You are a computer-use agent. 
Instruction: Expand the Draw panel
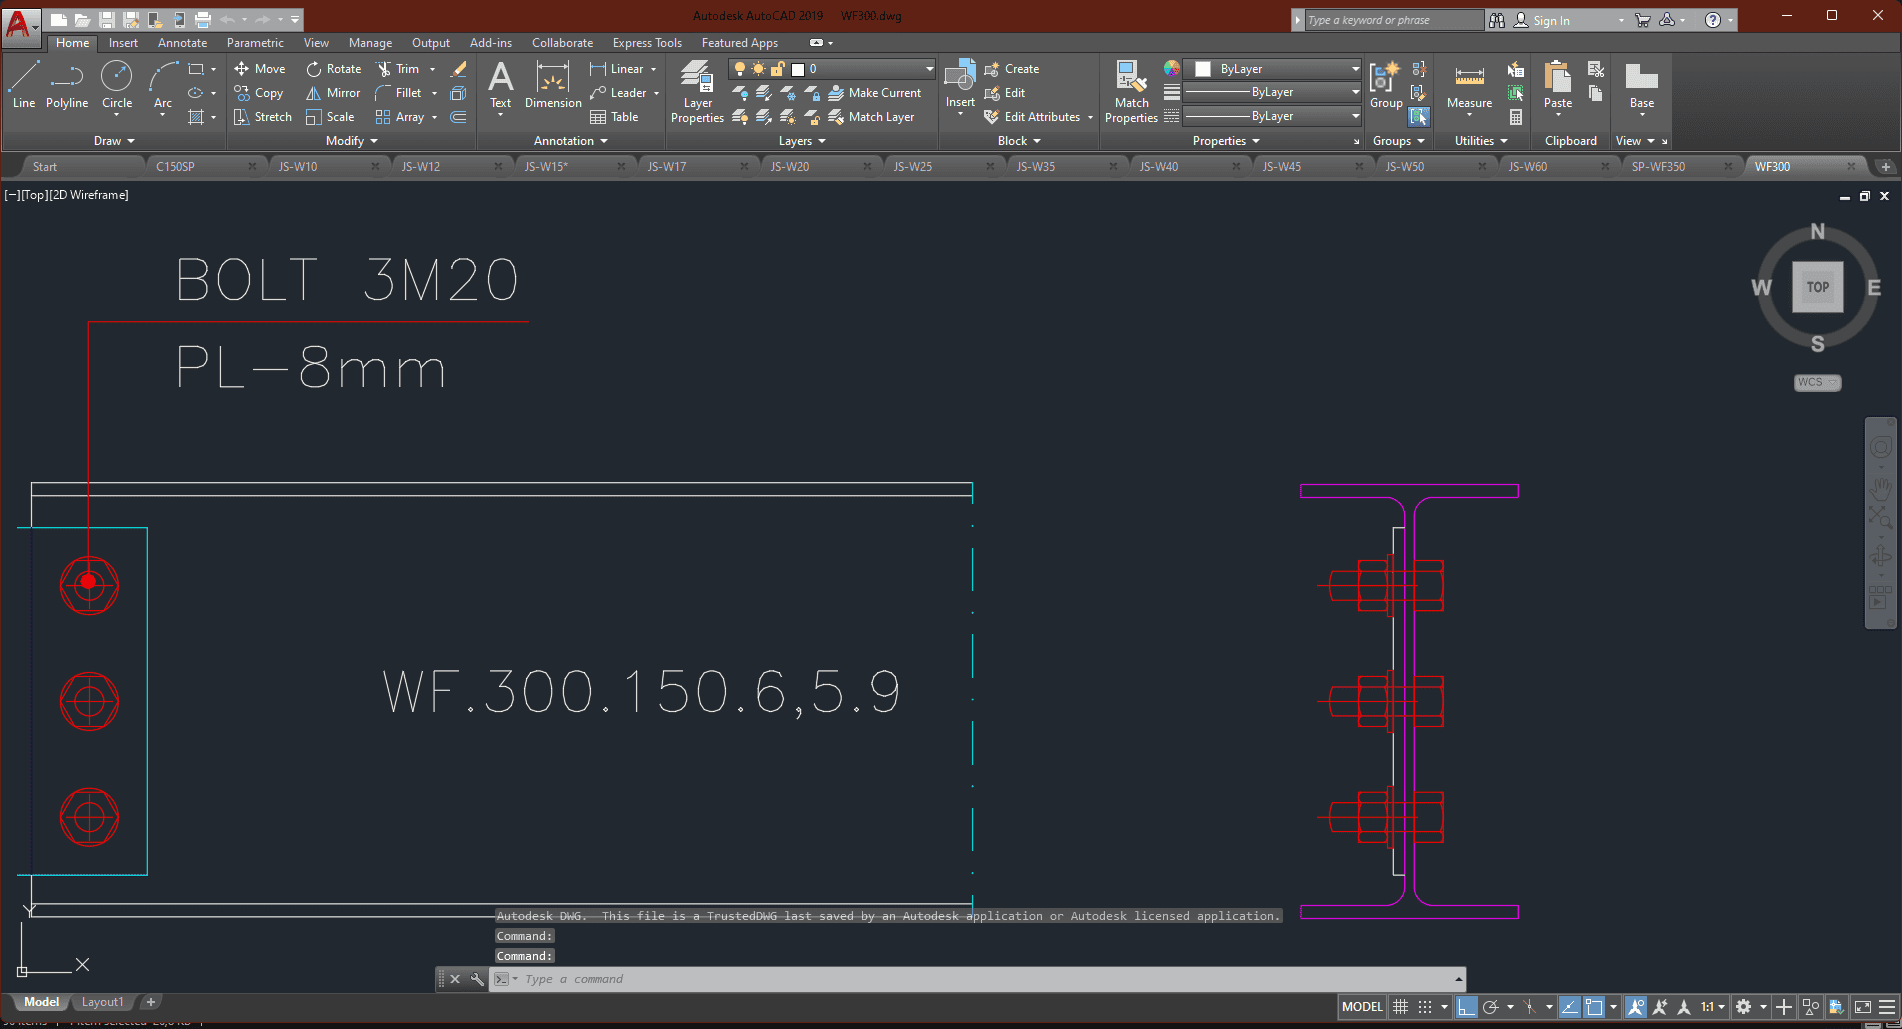point(114,141)
